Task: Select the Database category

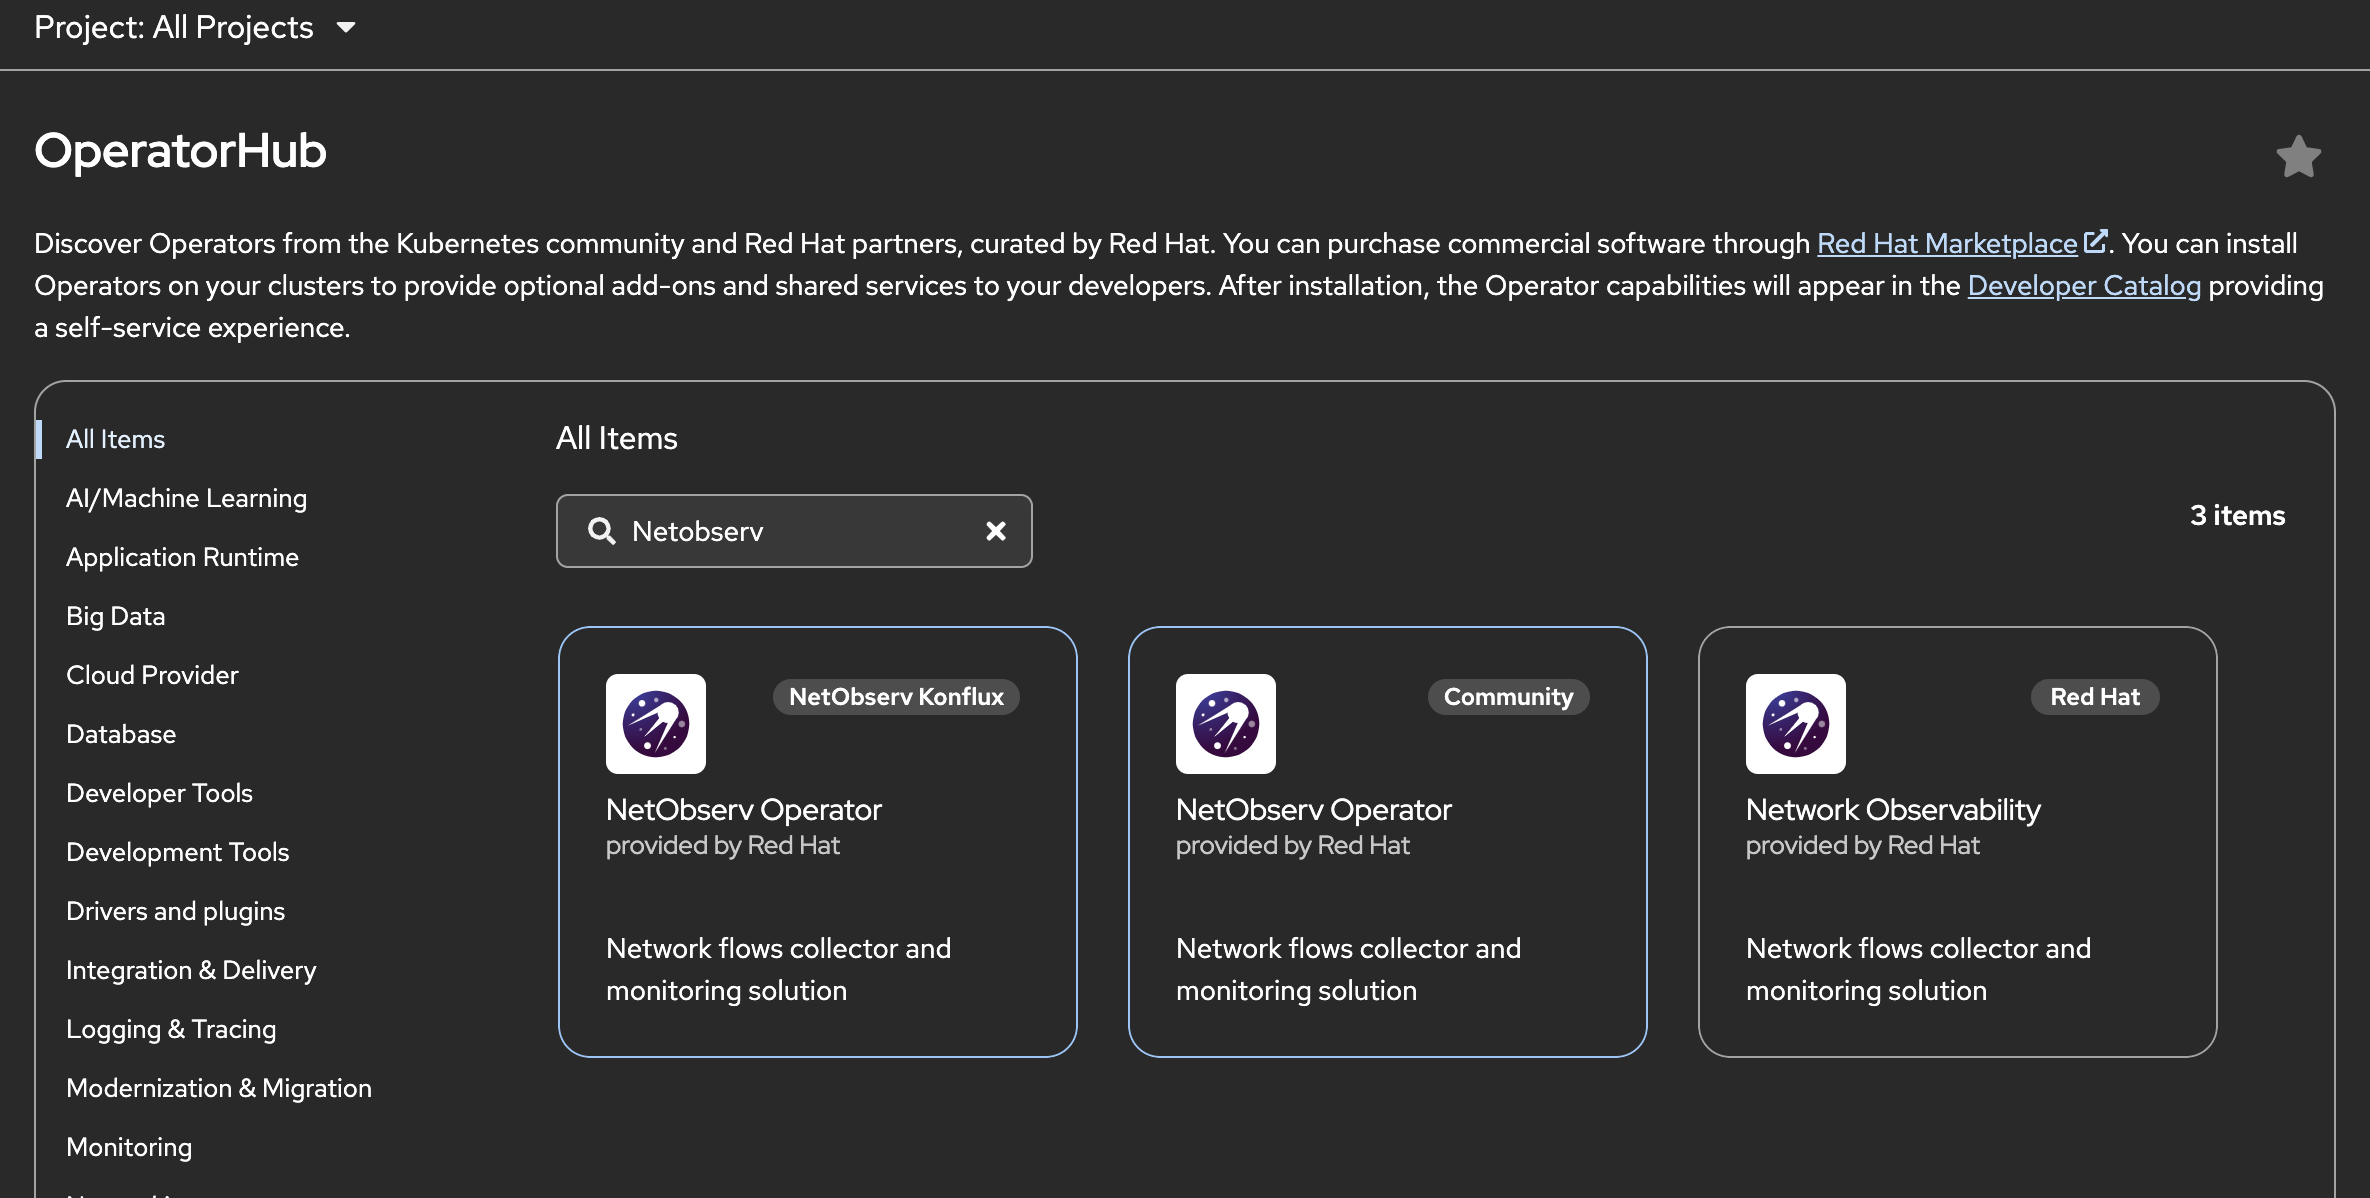Action: tap(121, 734)
